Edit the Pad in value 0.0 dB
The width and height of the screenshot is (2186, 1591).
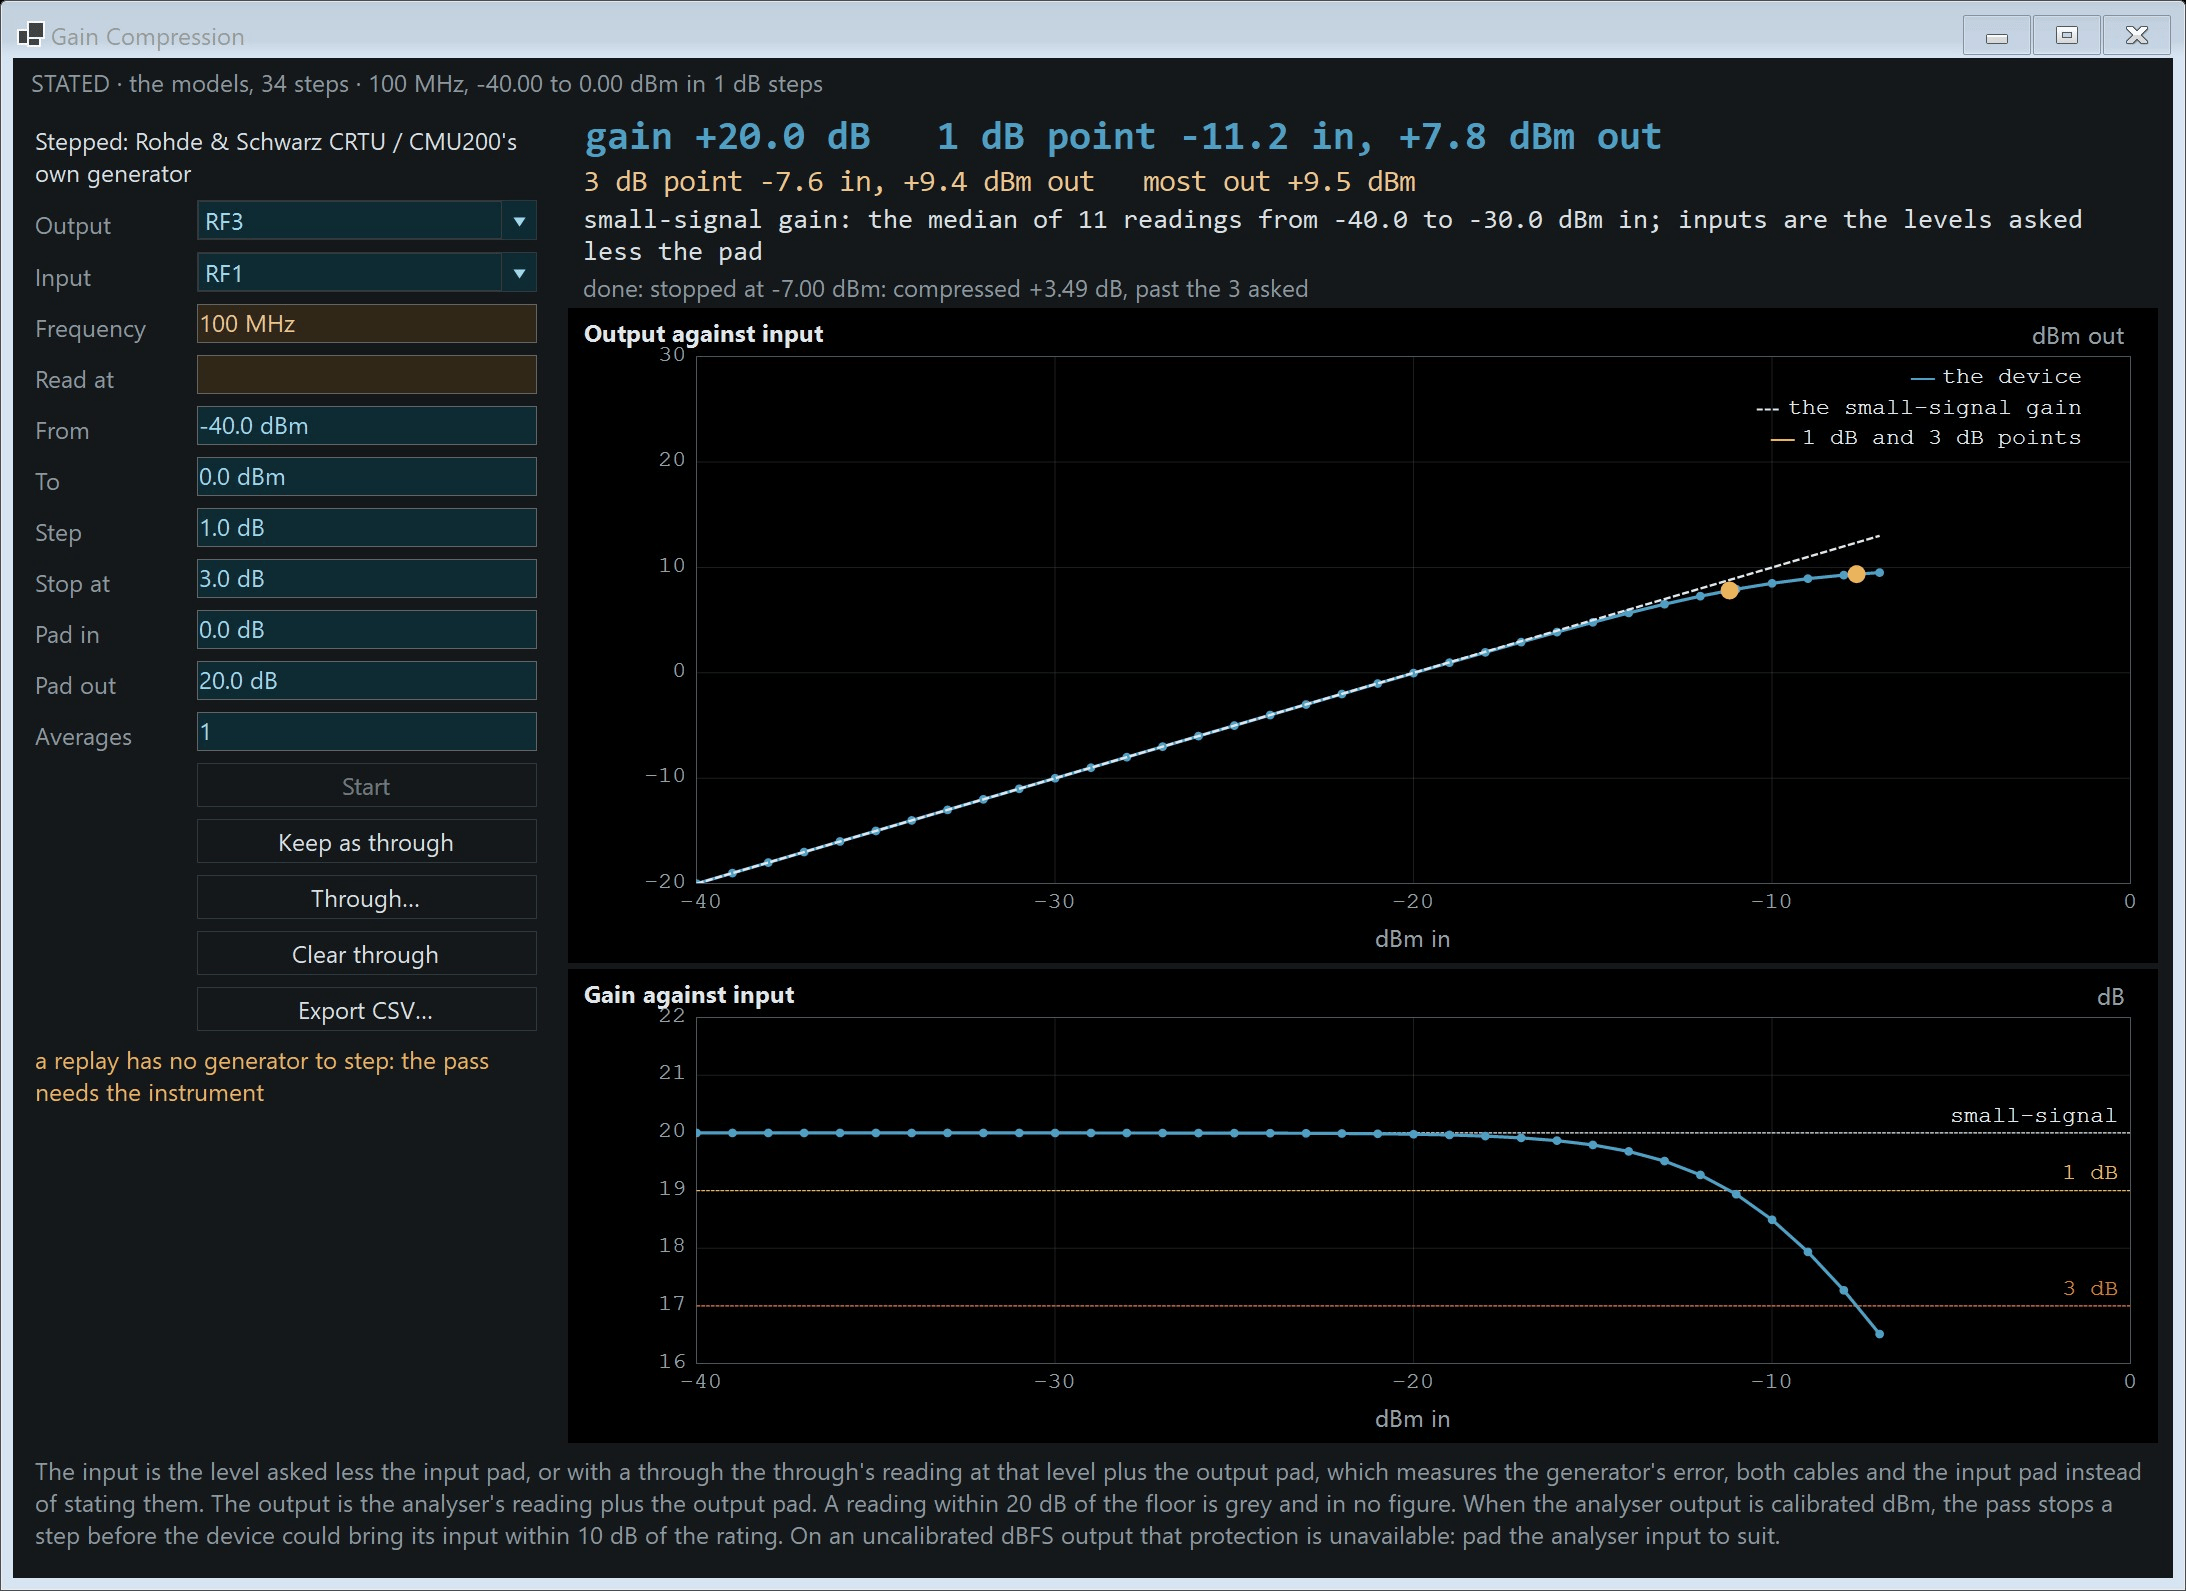tap(366, 630)
